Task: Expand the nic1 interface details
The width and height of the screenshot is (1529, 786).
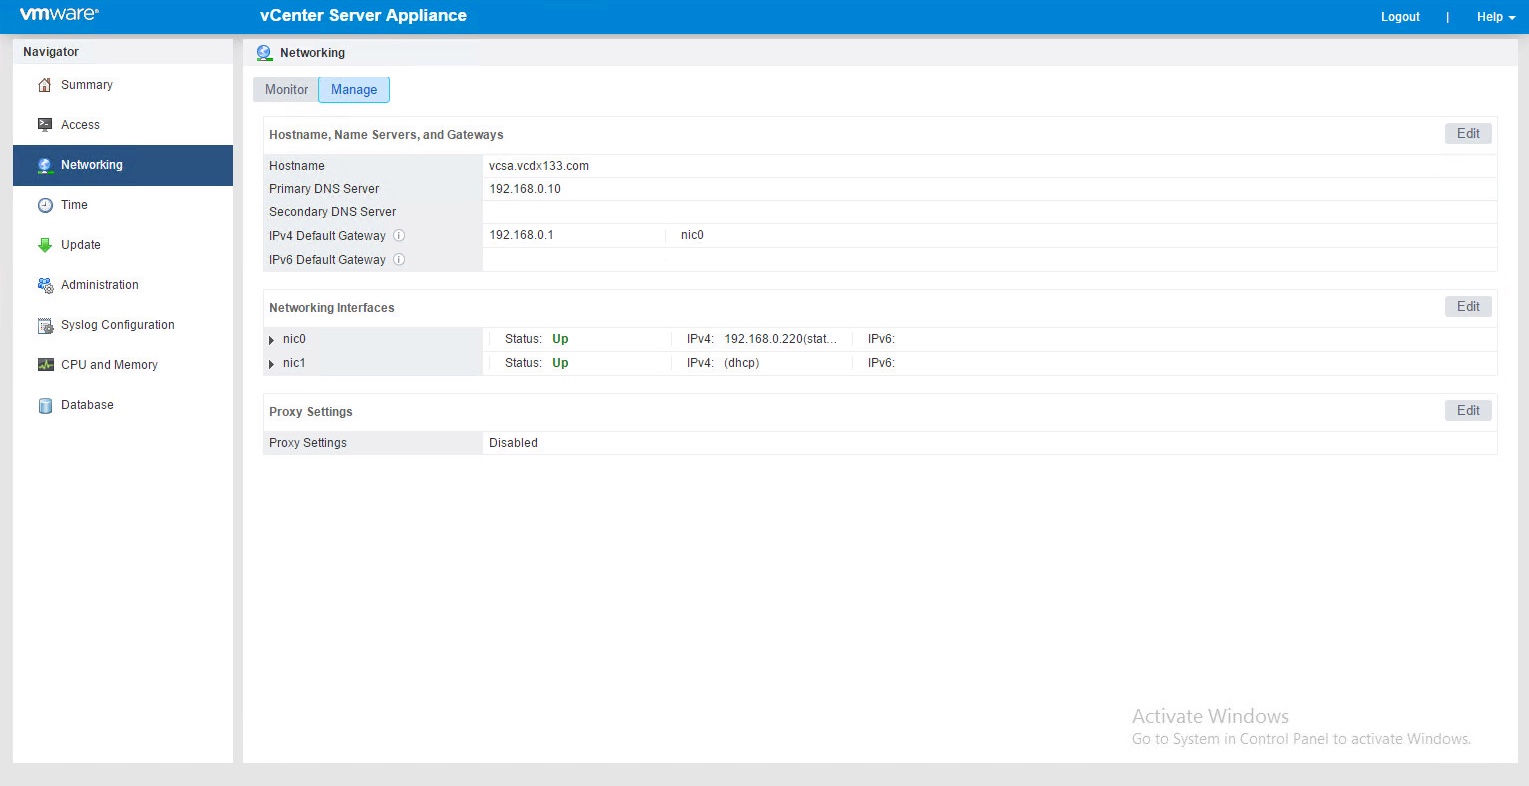Action: (x=272, y=364)
